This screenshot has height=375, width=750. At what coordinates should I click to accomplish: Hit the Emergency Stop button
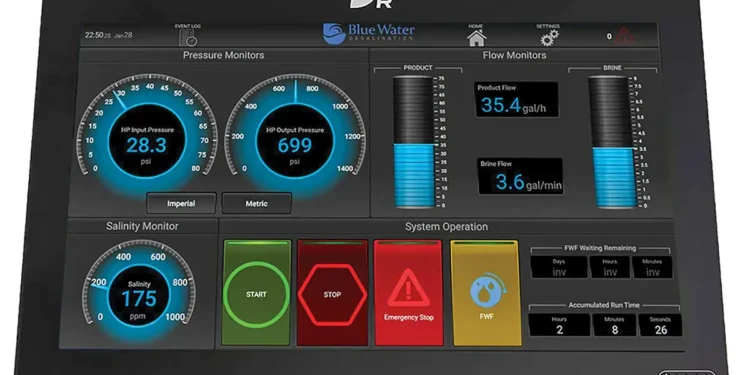(x=408, y=293)
